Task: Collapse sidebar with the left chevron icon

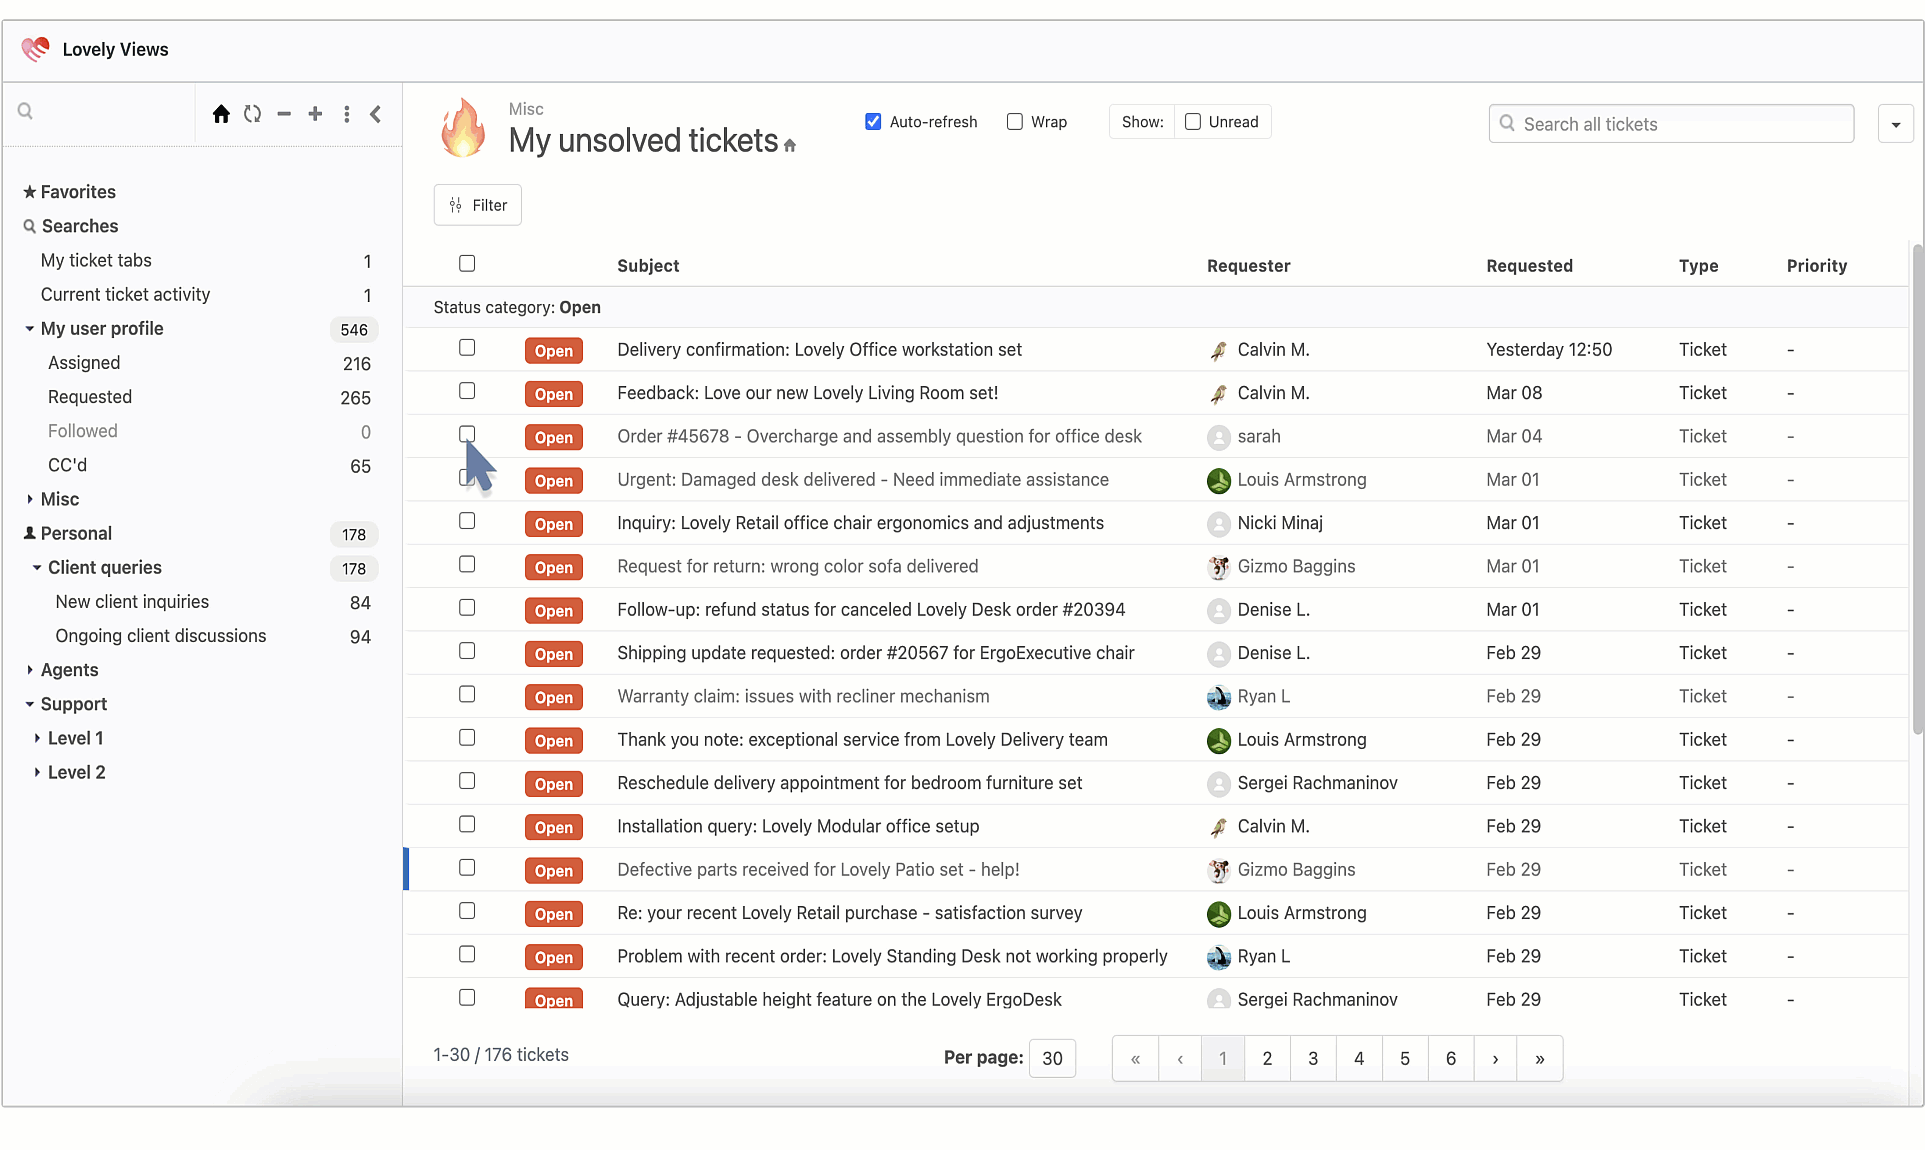Action: click(x=376, y=114)
